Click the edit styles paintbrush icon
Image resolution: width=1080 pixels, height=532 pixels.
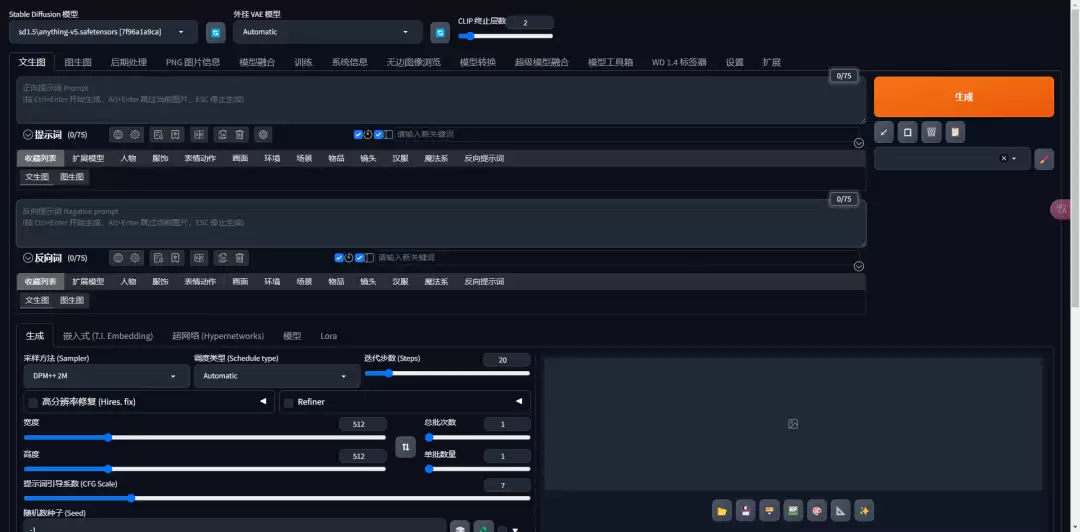(1043, 159)
